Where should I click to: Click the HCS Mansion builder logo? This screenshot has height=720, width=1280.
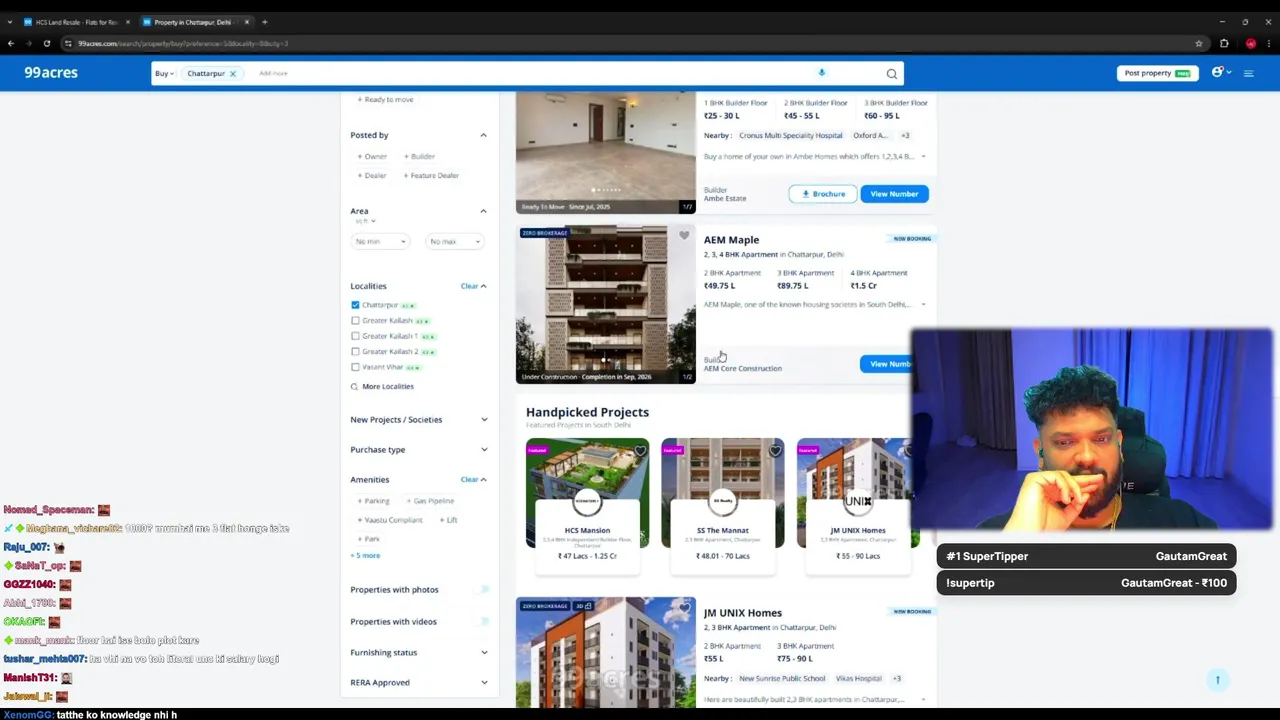click(587, 501)
